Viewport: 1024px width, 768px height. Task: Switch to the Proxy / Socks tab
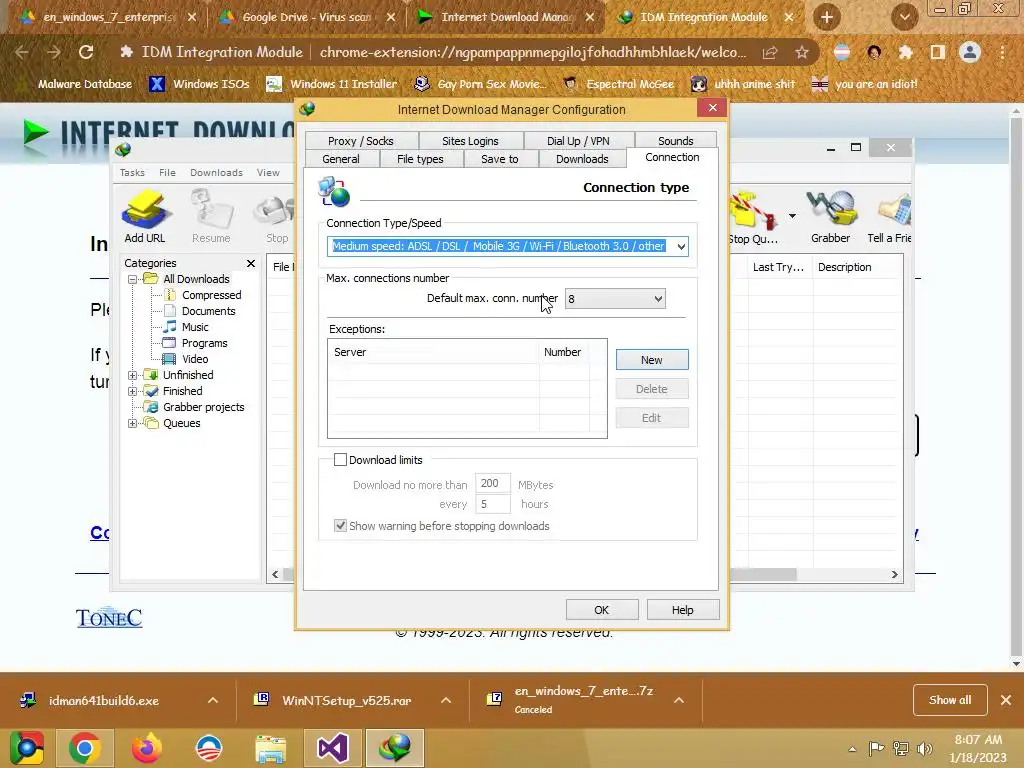[x=360, y=140]
